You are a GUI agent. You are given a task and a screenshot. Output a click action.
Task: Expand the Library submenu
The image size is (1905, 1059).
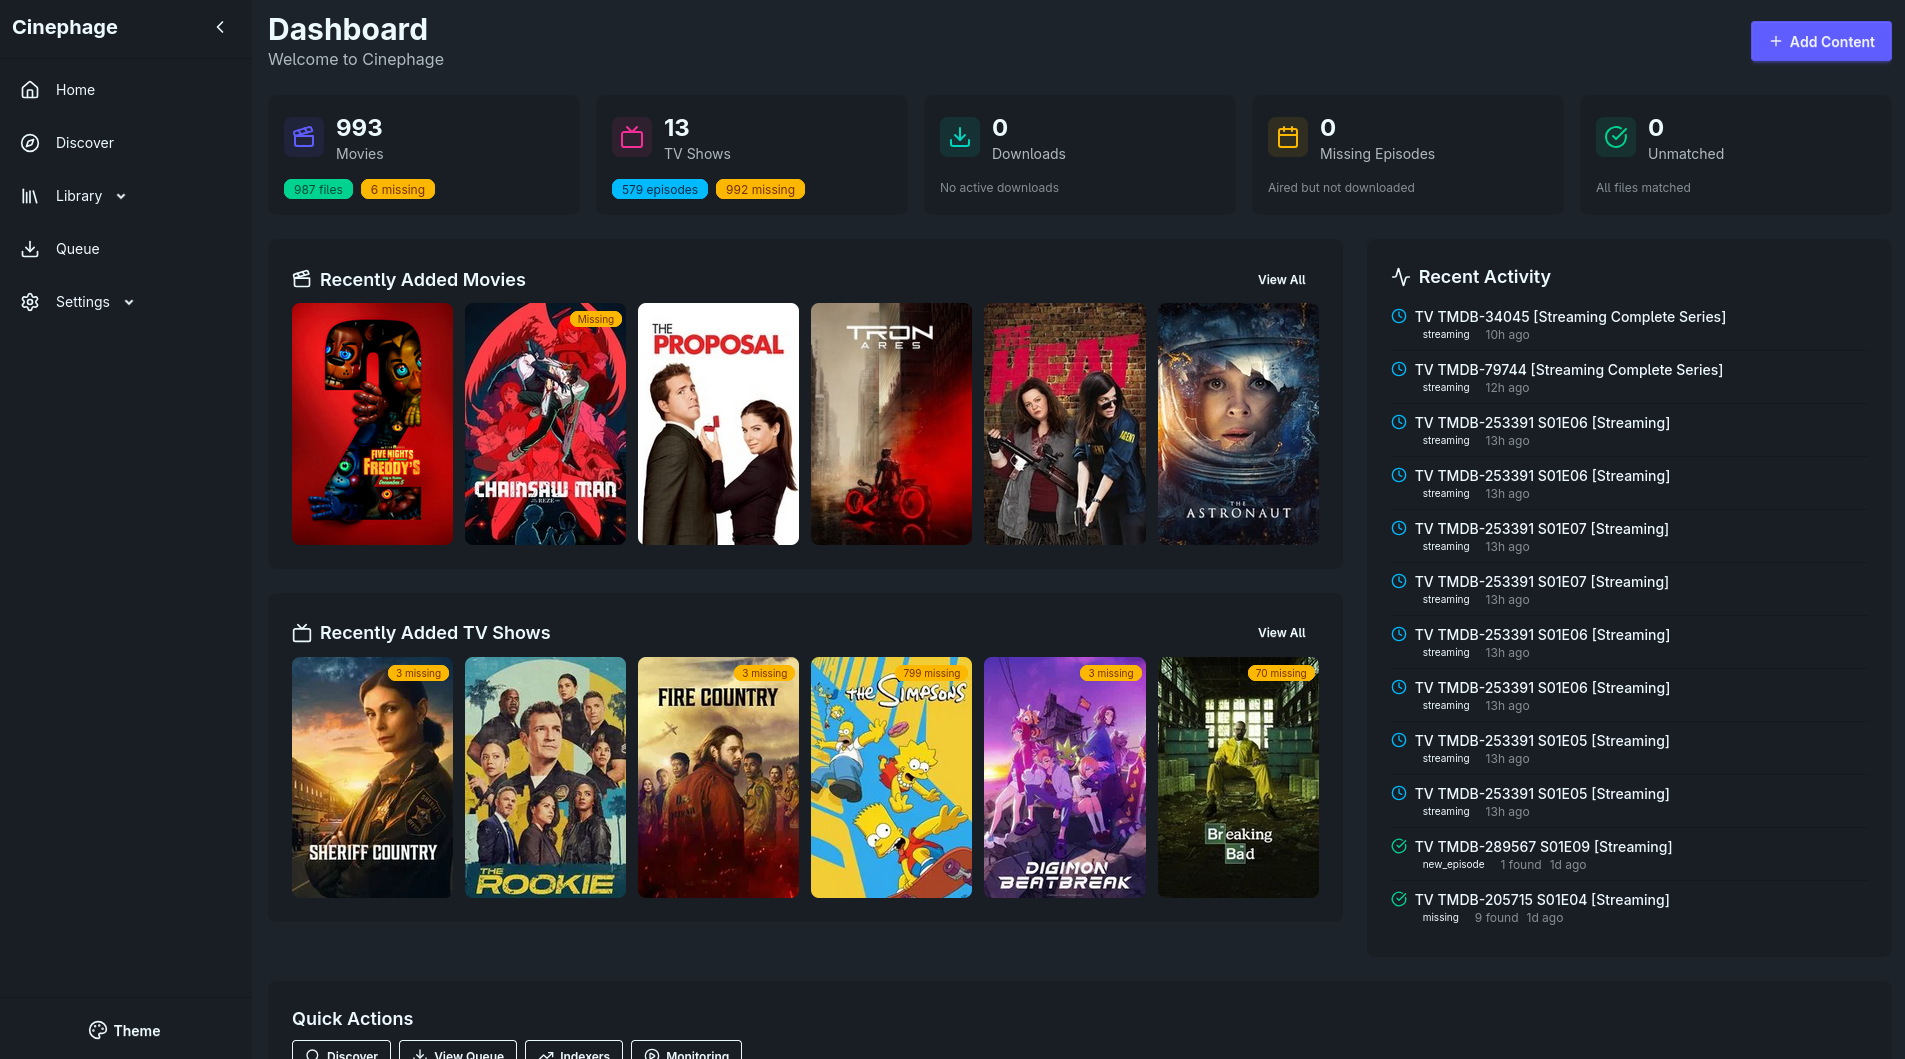tap(121, 196)
